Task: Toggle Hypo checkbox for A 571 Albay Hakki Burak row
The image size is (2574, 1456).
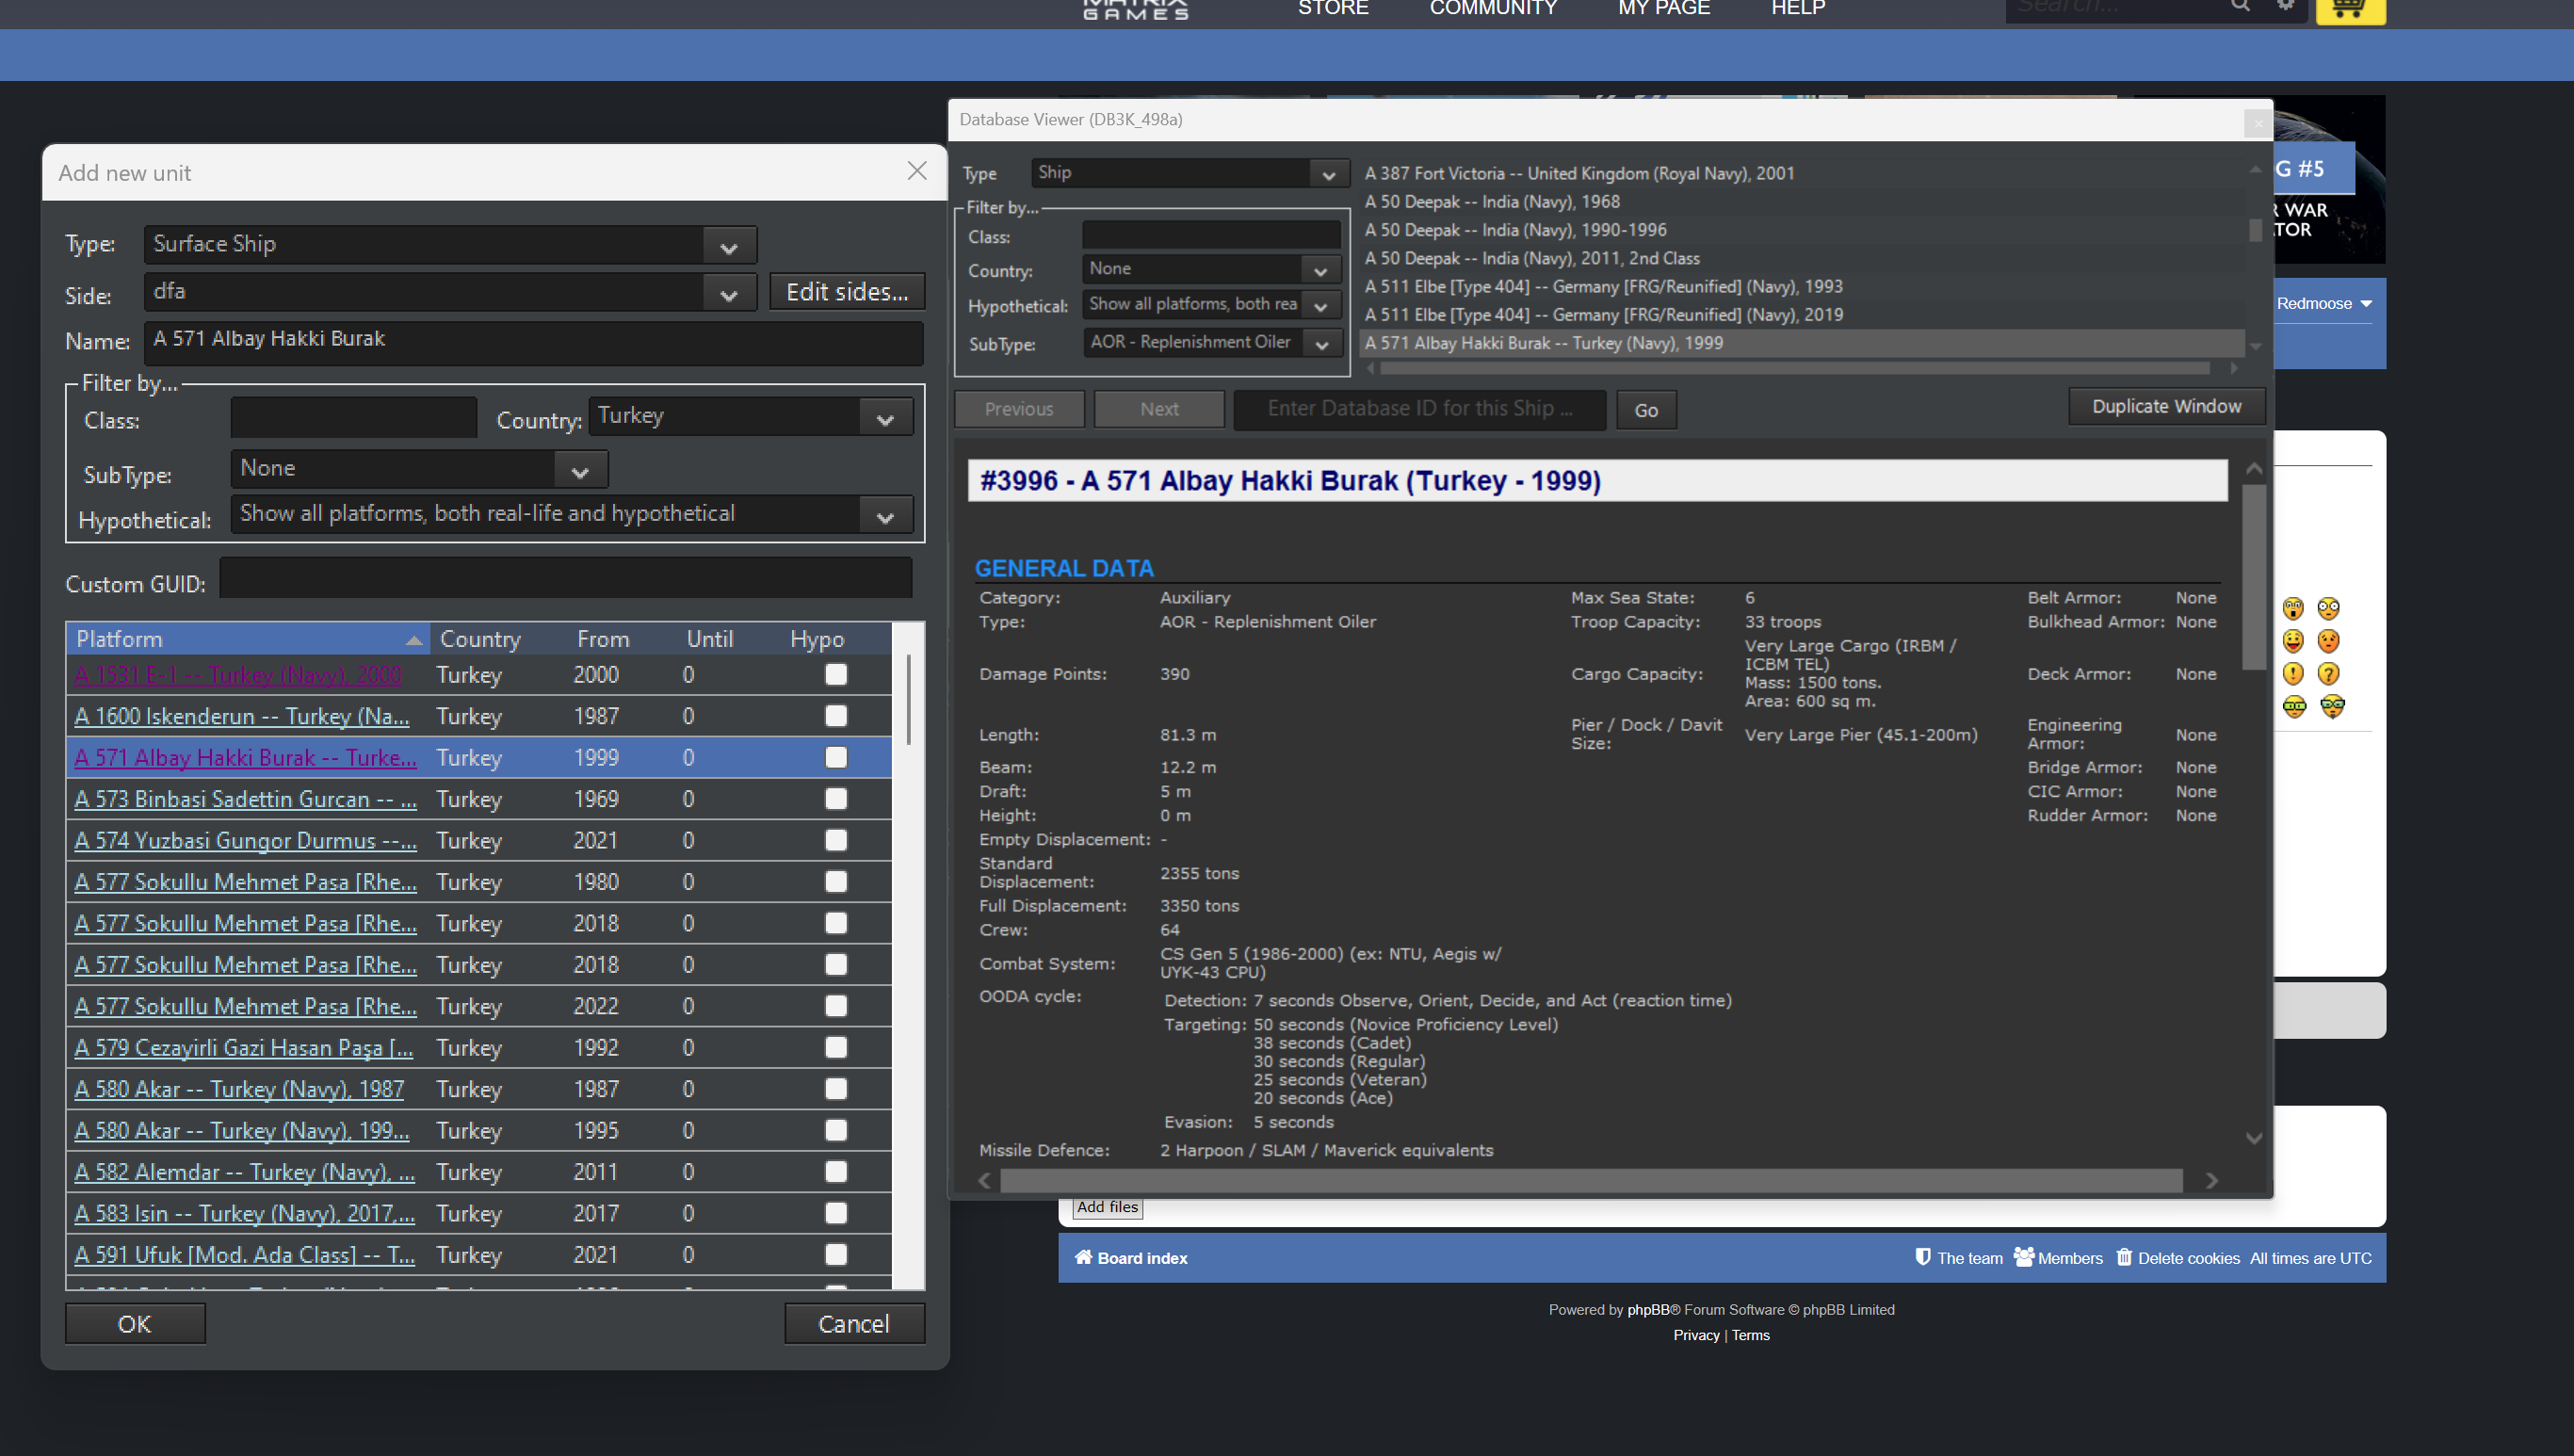Action: (x=836, y=758)
